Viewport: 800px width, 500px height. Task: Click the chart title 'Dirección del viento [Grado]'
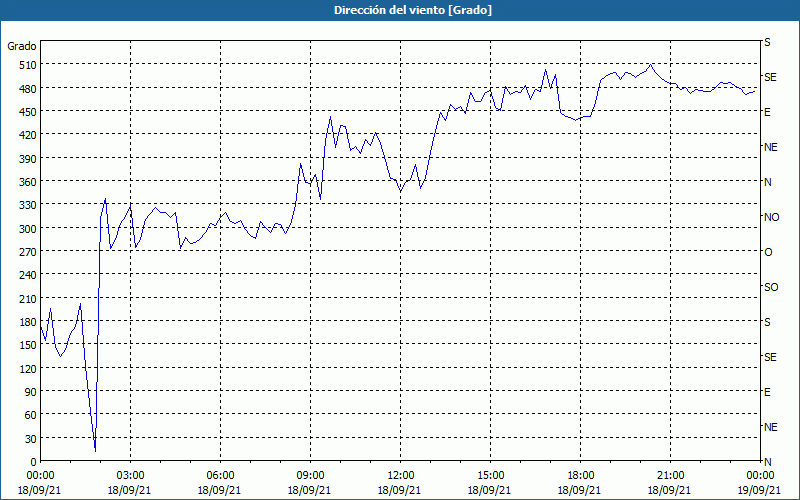(x=413, y=10)
